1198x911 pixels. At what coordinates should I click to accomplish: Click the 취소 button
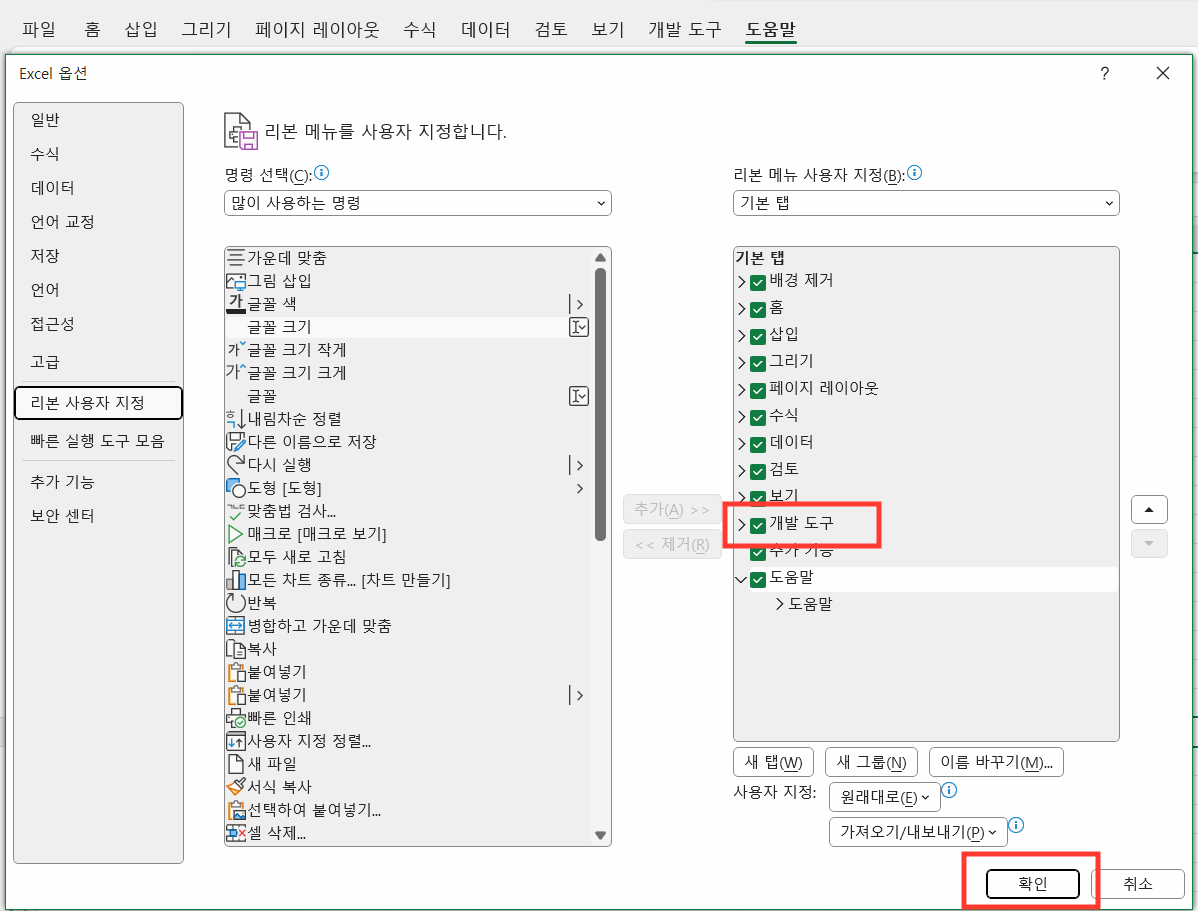(1138, 883)
